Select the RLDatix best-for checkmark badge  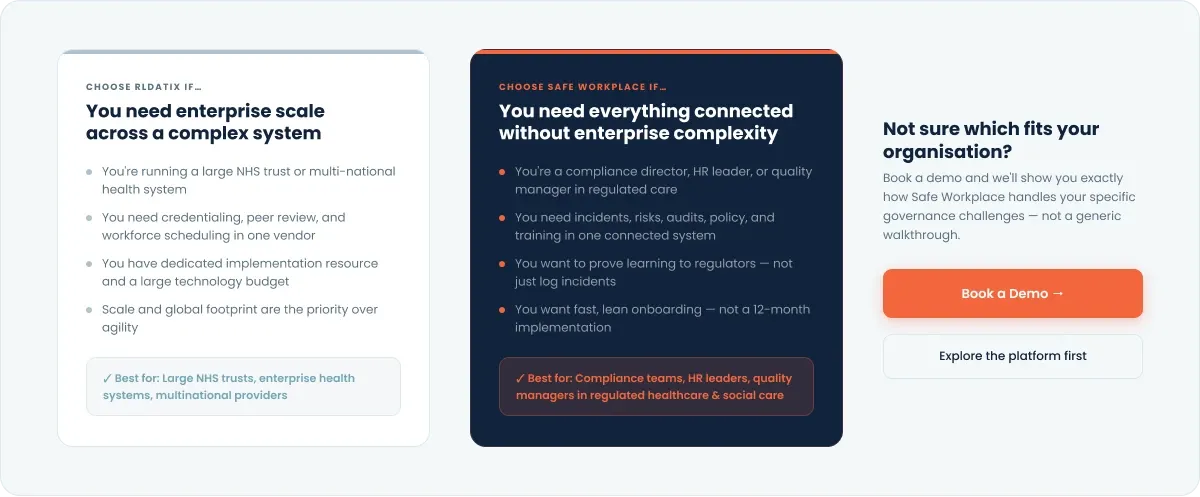[243, 386]
